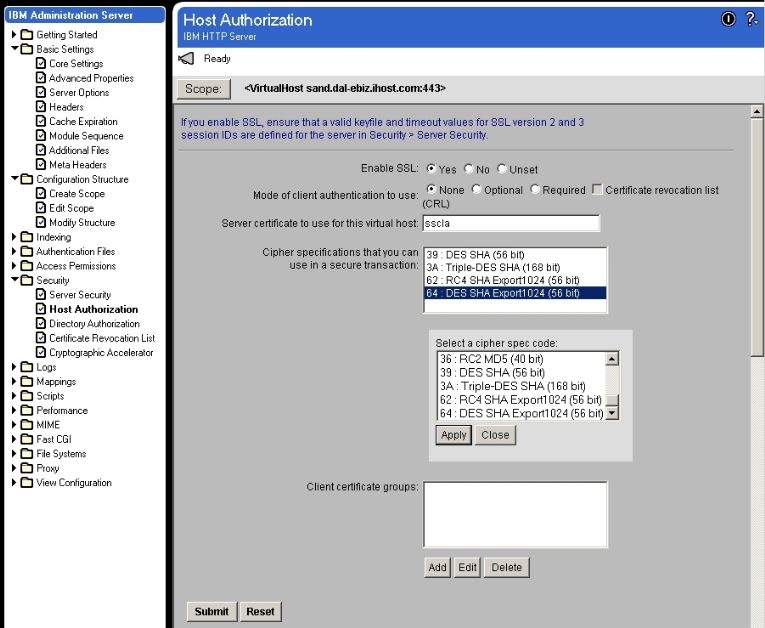Screen dimensions: 765x628
Task: Open Server Security tree item
Action: click(80, 295)
